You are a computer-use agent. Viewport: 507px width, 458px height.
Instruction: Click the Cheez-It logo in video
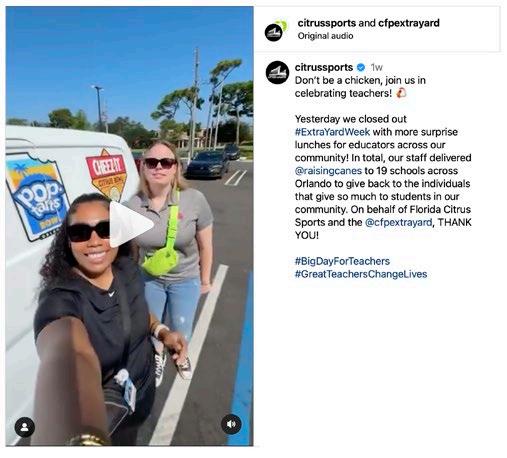pos(106,173)
